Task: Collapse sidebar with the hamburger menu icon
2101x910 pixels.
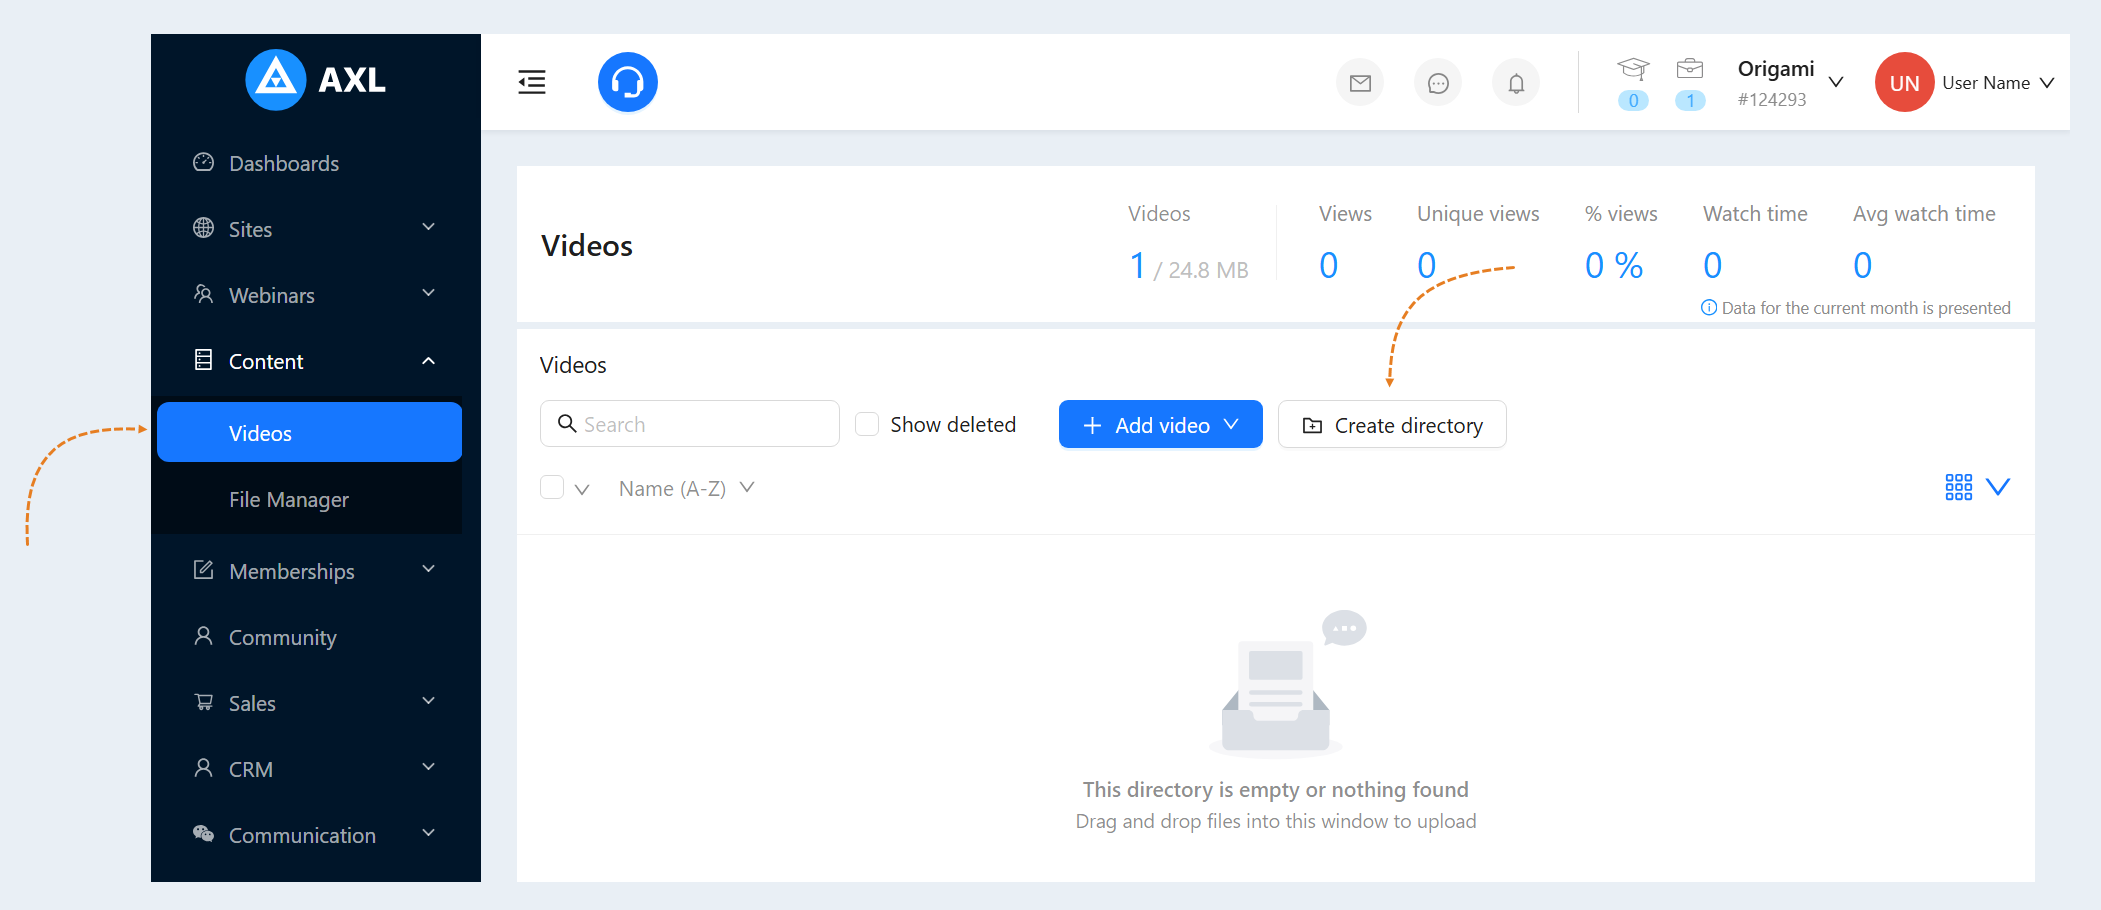Action: [x=532, y=82]
